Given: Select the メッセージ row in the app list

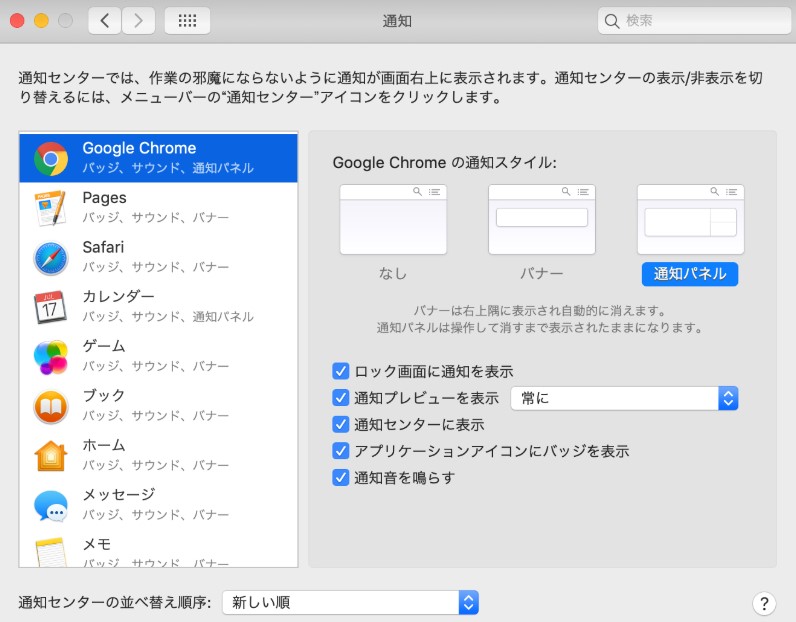Looking at the screenshot, I should (158, 504).
